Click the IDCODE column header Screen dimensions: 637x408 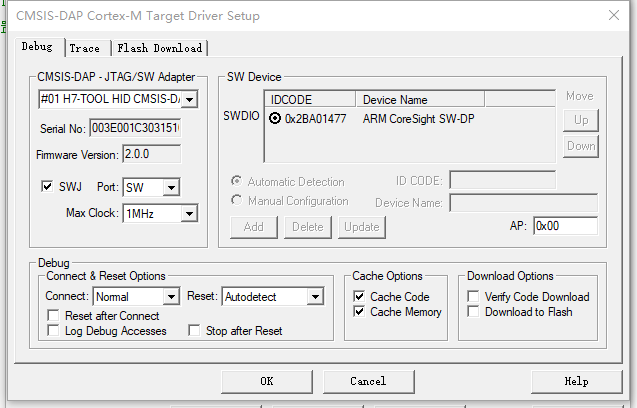pos(310,100)
